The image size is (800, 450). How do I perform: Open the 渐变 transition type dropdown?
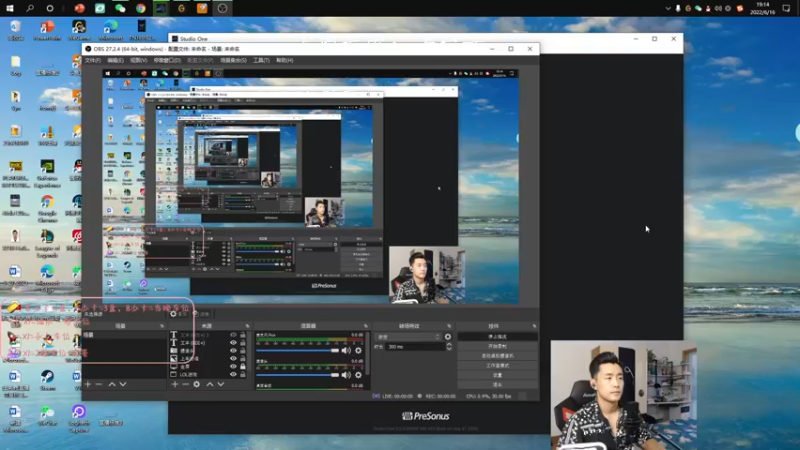click(x=408, y=337)
